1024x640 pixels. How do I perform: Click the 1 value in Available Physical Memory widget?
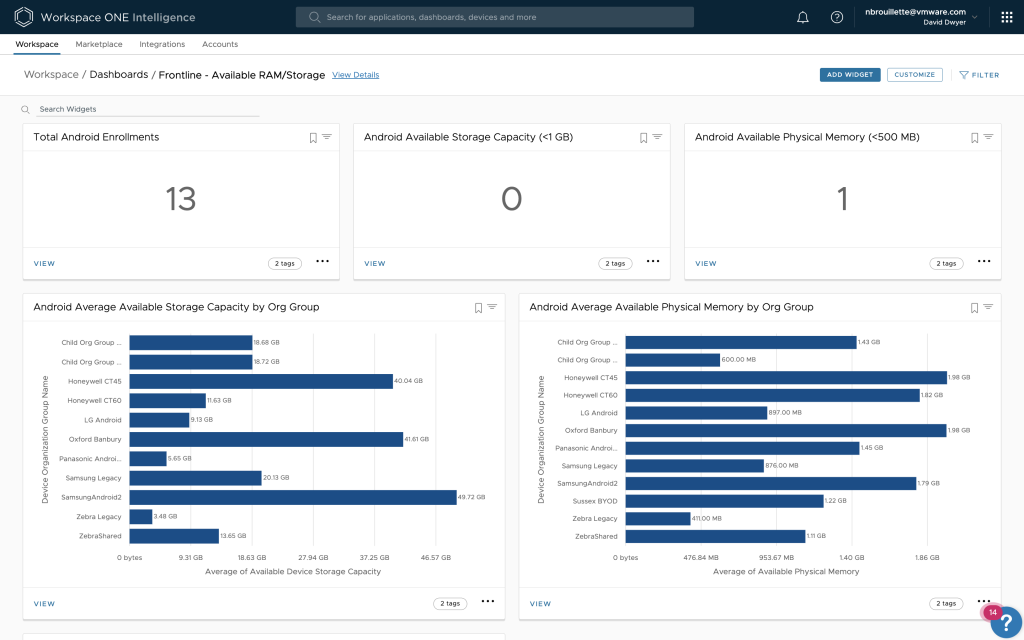[842, 199]
